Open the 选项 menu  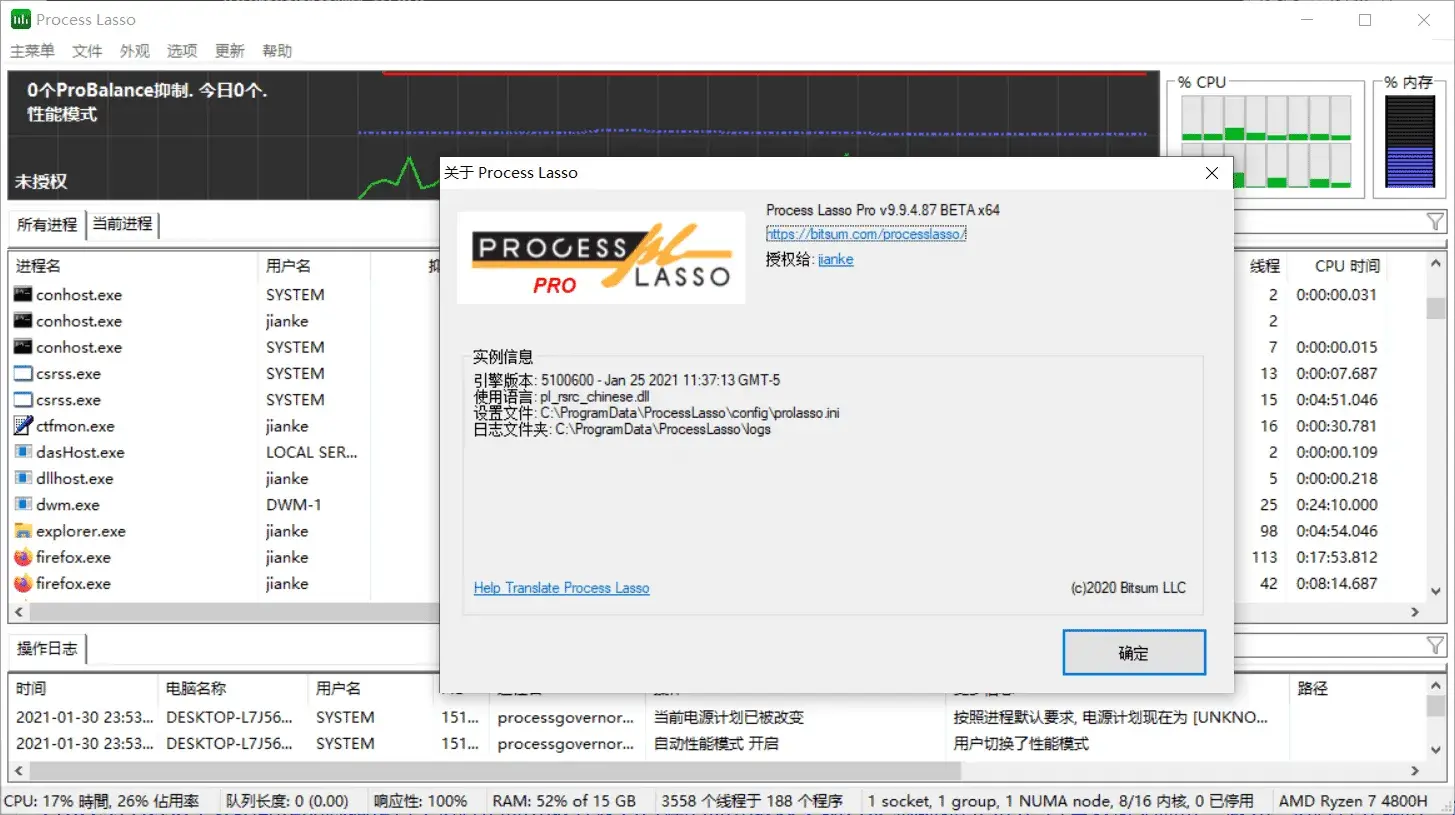(182, 51)
